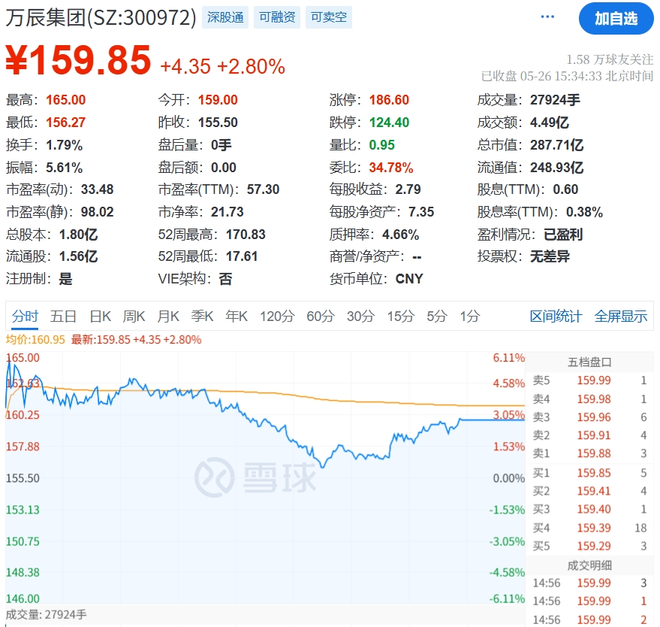Select the 1分 interval tab
660x627 pixels.
click(x=469, y=316)
